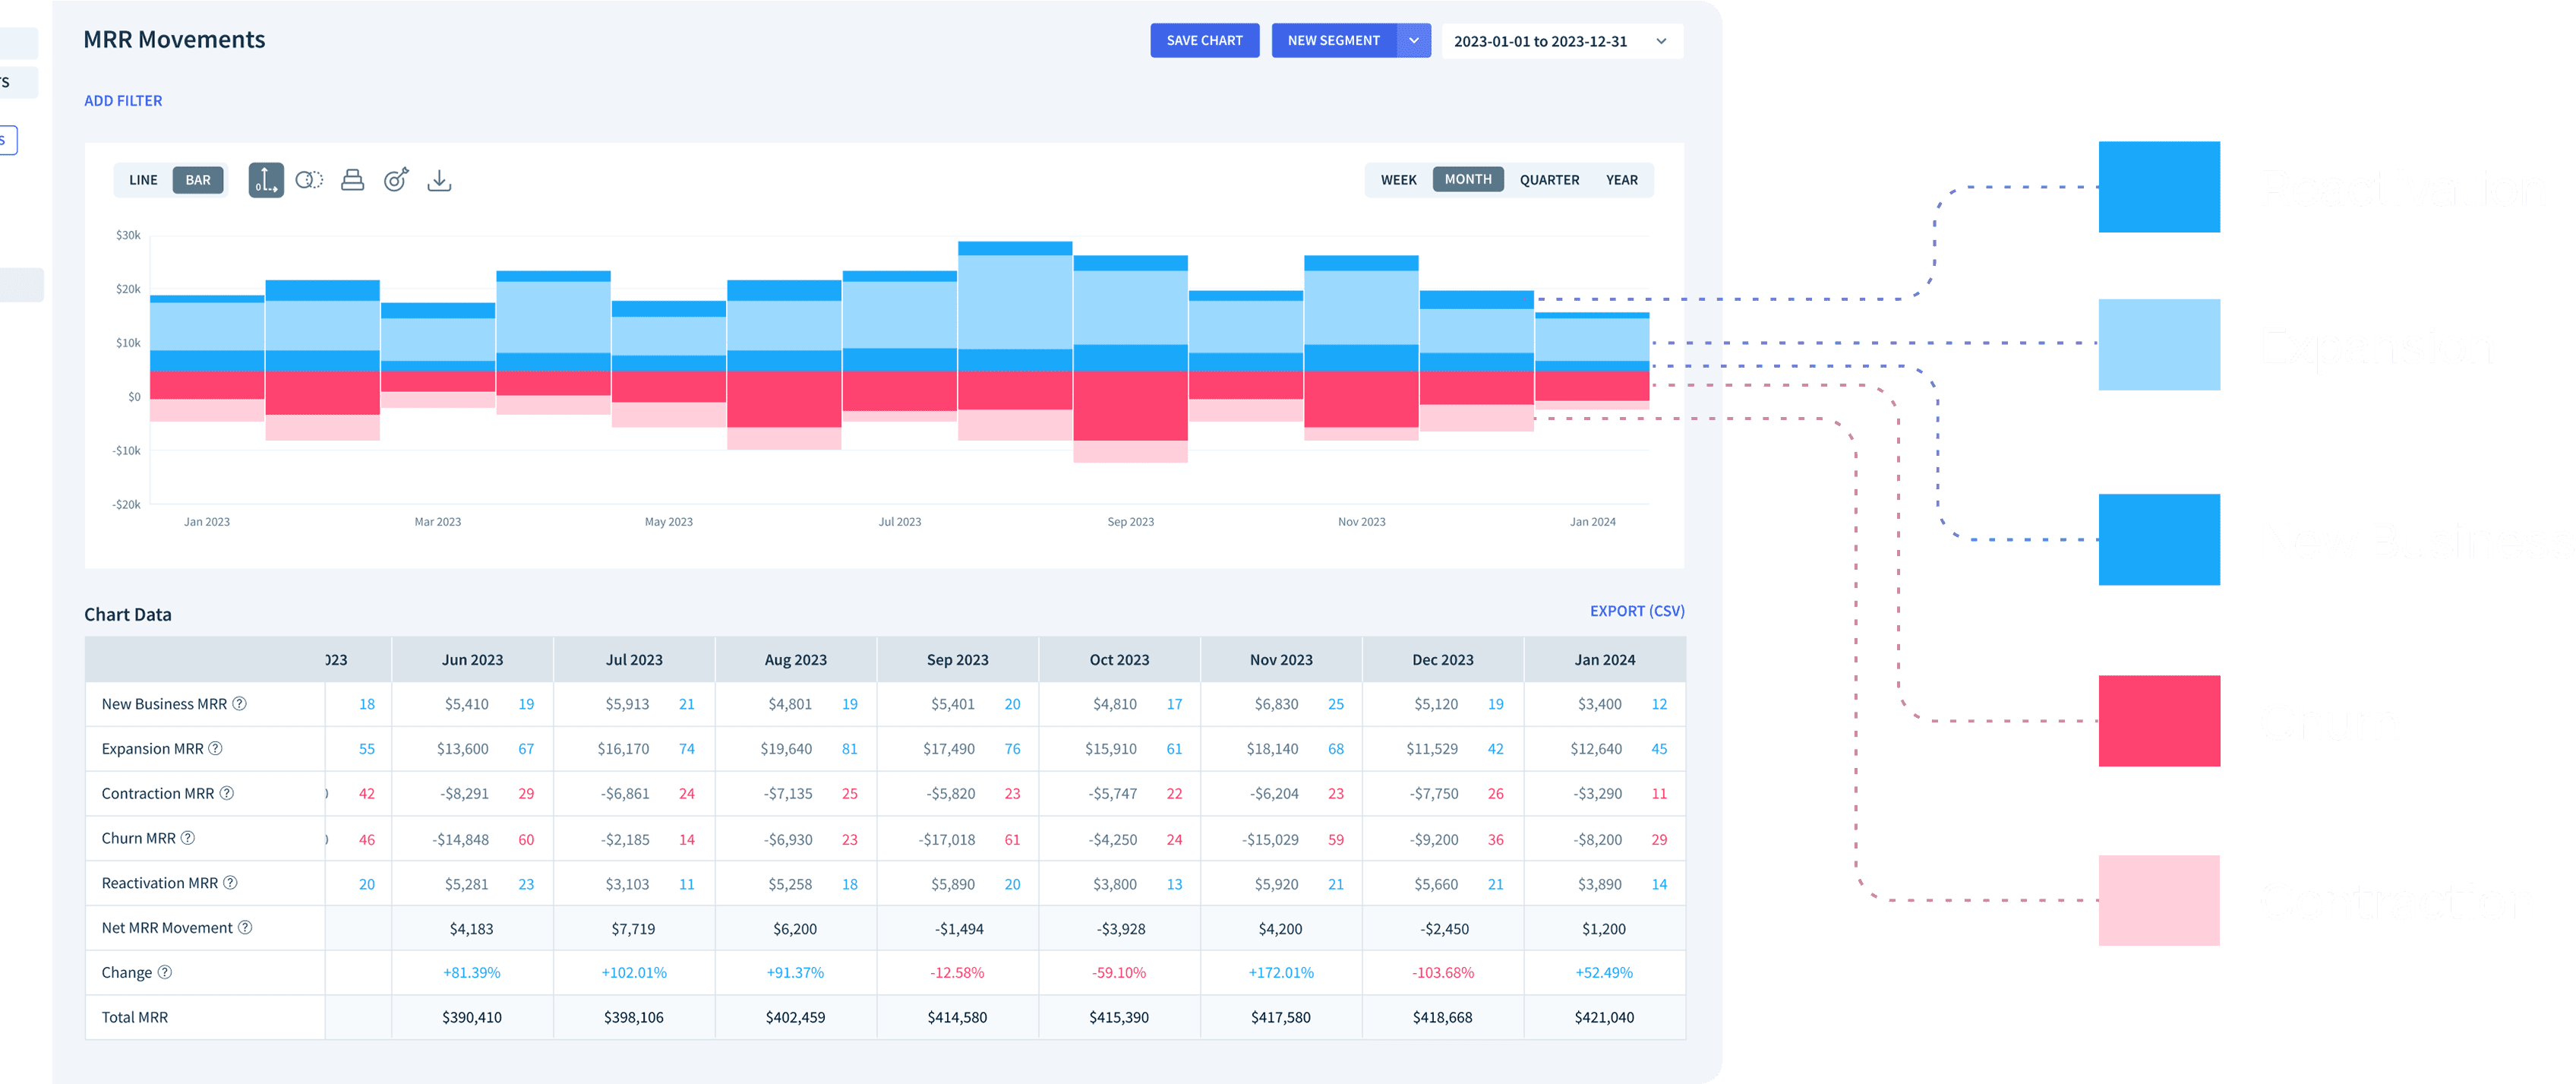The image size is (2576, 1084).
Task: Select the BAR chart toggle
Action: [198, 180]
